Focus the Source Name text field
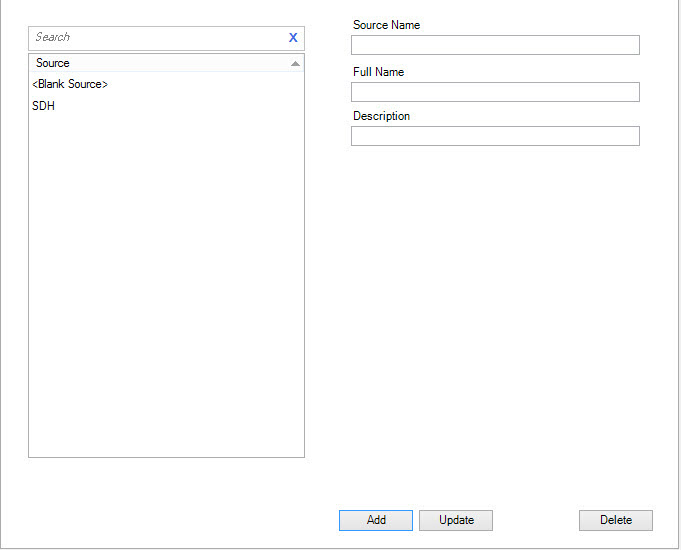 [494, 45]
